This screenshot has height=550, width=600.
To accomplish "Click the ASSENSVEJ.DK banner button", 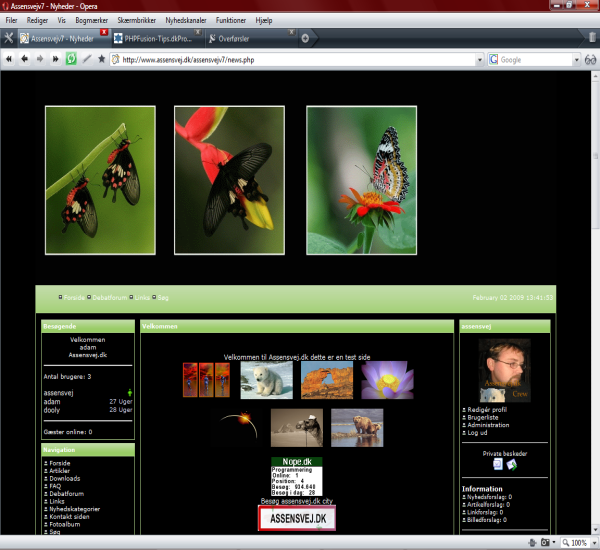I will (x=297, y=518).
